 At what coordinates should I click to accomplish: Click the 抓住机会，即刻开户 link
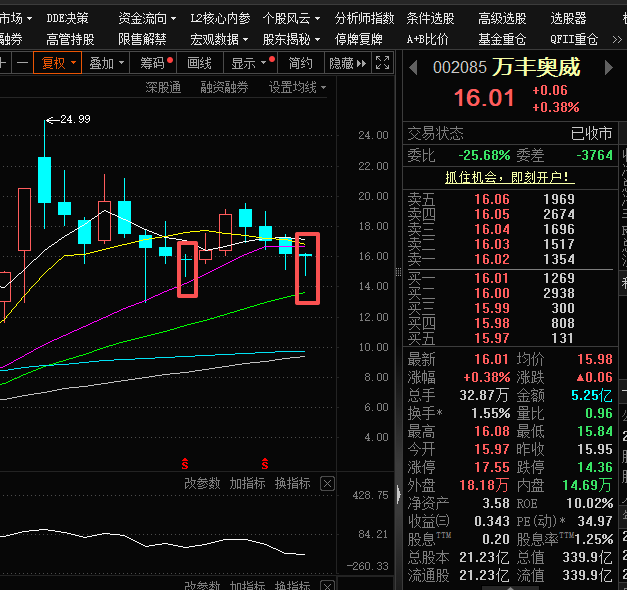[510, 177]
